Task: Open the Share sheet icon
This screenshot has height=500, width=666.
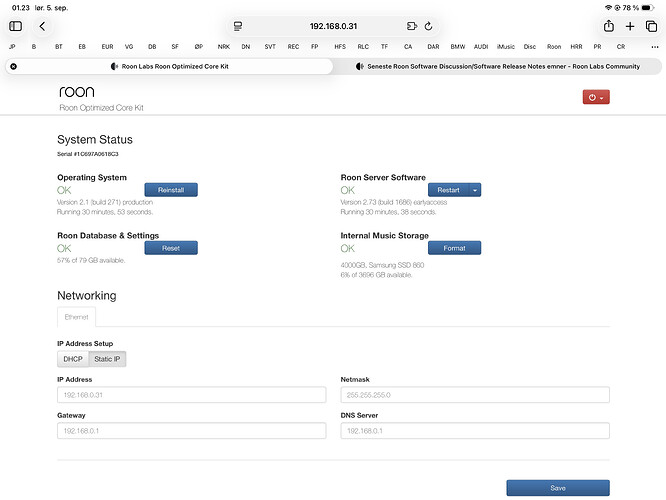Action: [609, 26]
